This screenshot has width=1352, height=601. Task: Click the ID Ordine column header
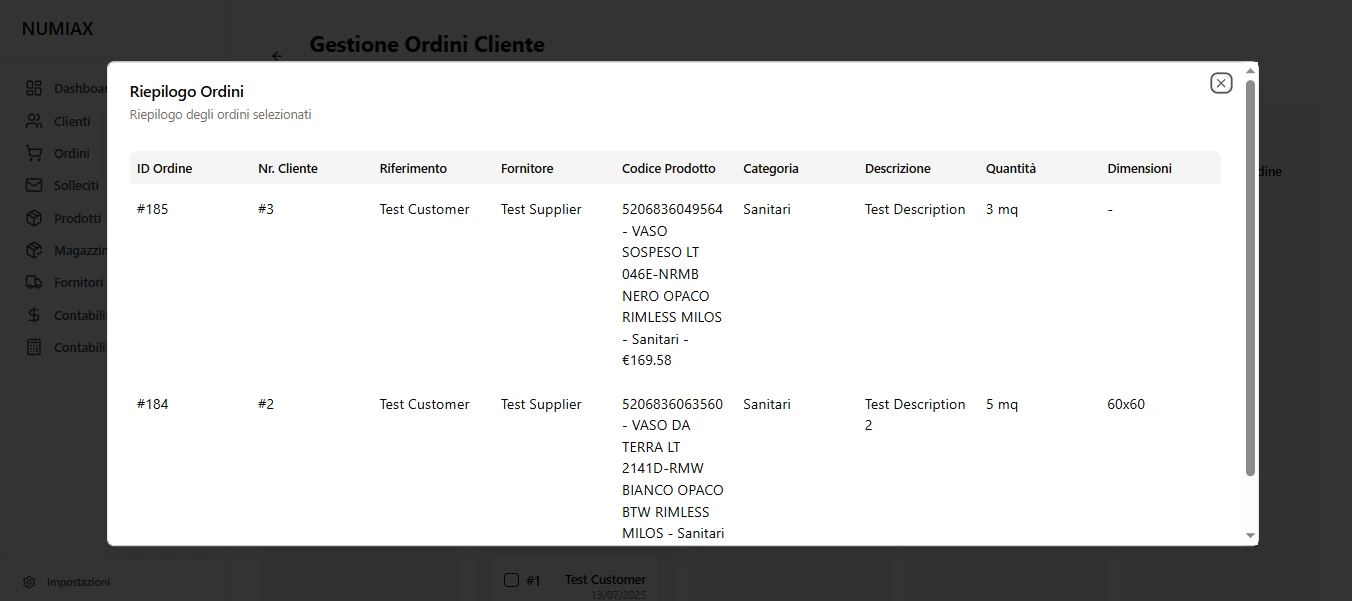click(x=164, y=168)
